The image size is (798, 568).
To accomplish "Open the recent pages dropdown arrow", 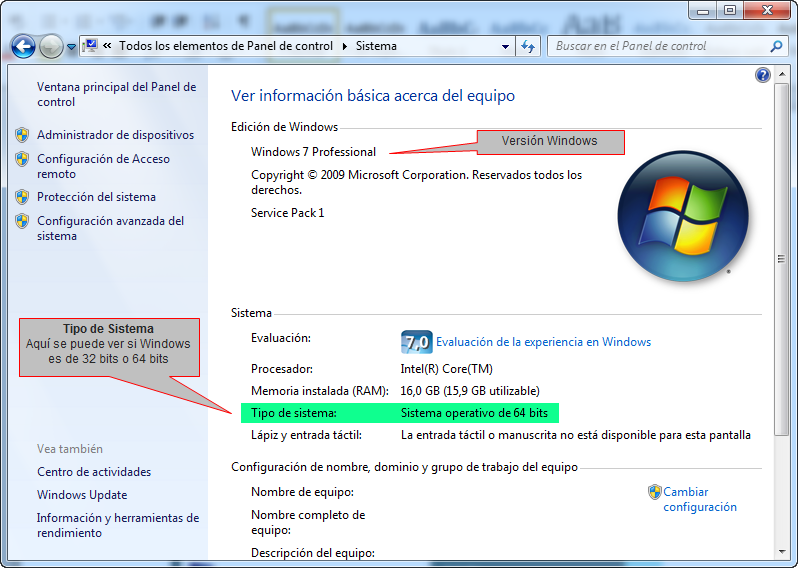I will point(71,47).
